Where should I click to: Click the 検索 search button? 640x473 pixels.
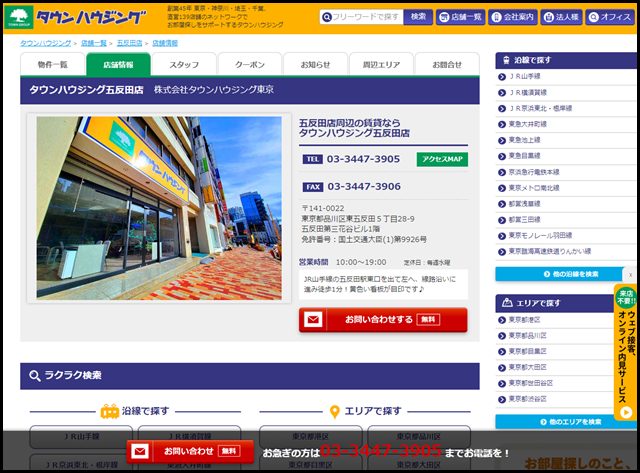[418, 17]
